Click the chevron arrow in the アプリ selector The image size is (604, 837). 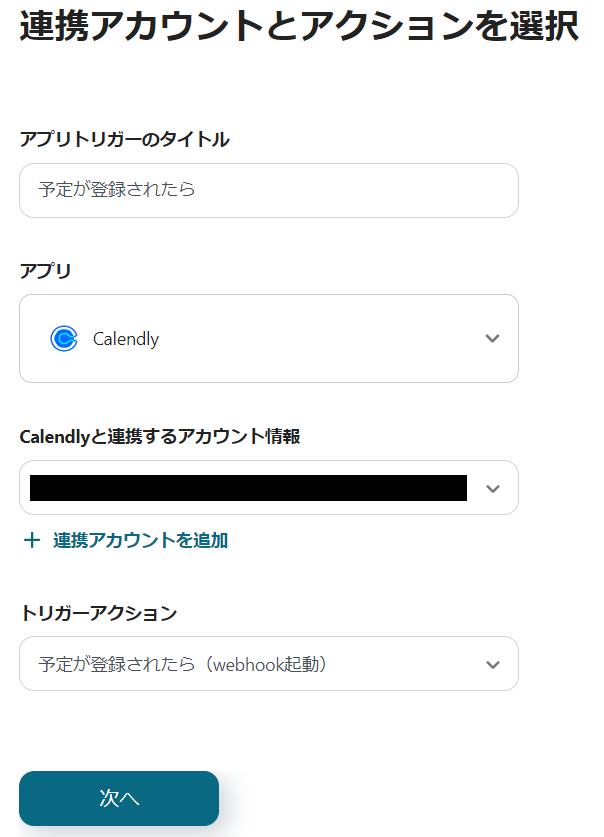pyautogui.click(x=491, y=339)
